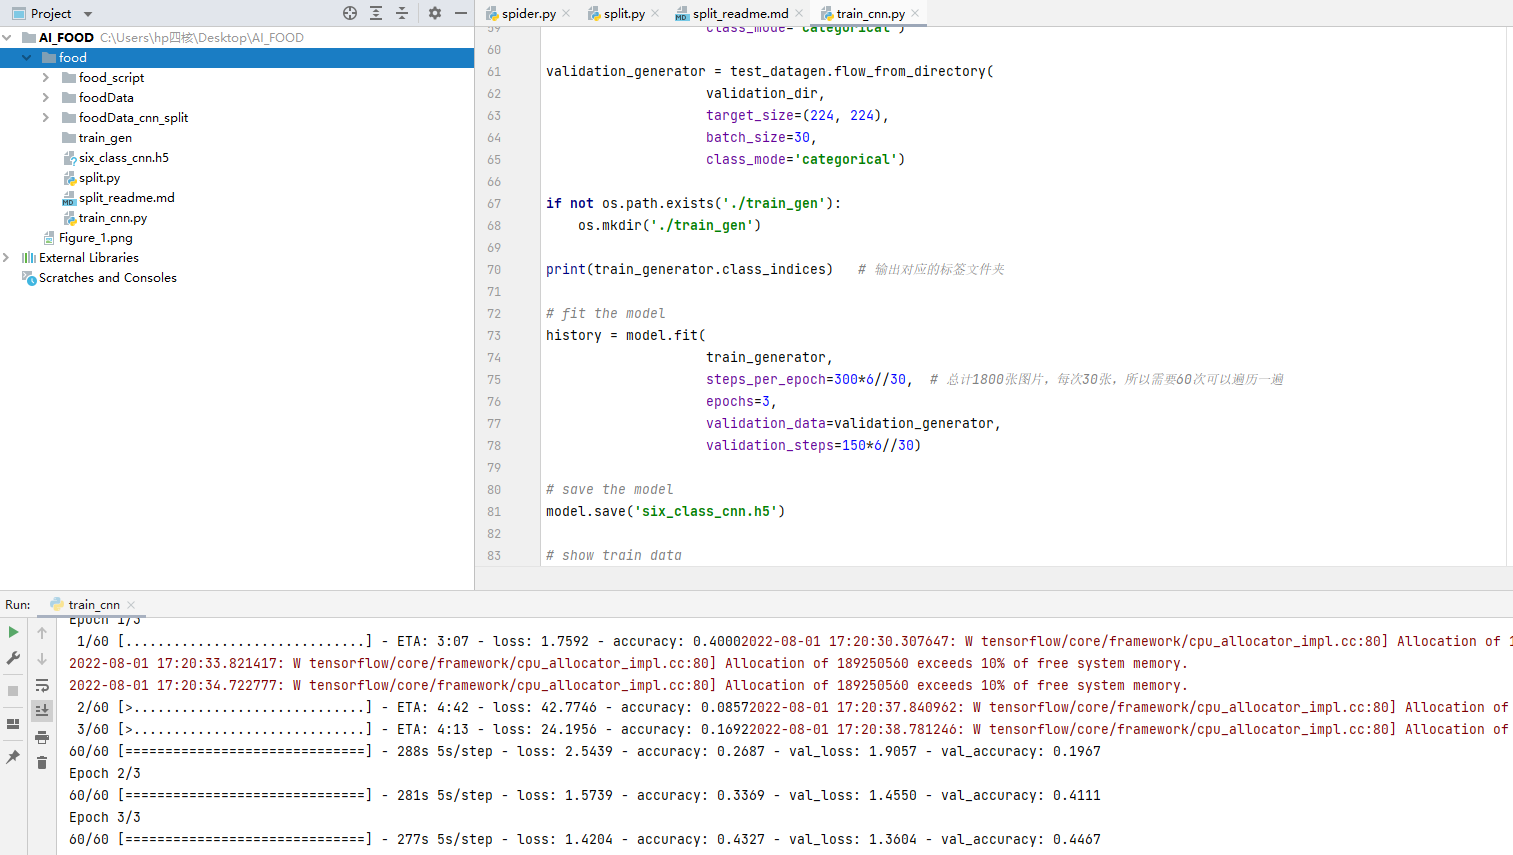Click 'Epoch 2/3' in console output
The height and width of the screenshot is (855, 1513).
coord(105,773)
